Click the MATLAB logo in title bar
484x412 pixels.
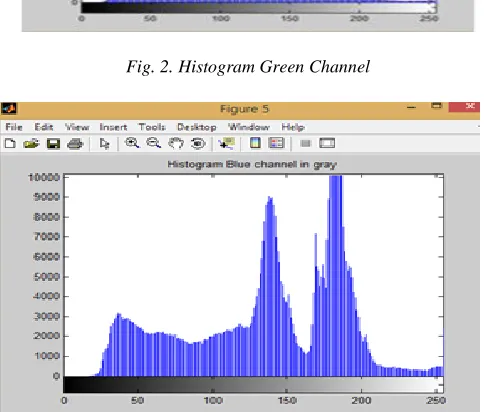[9, 109]
